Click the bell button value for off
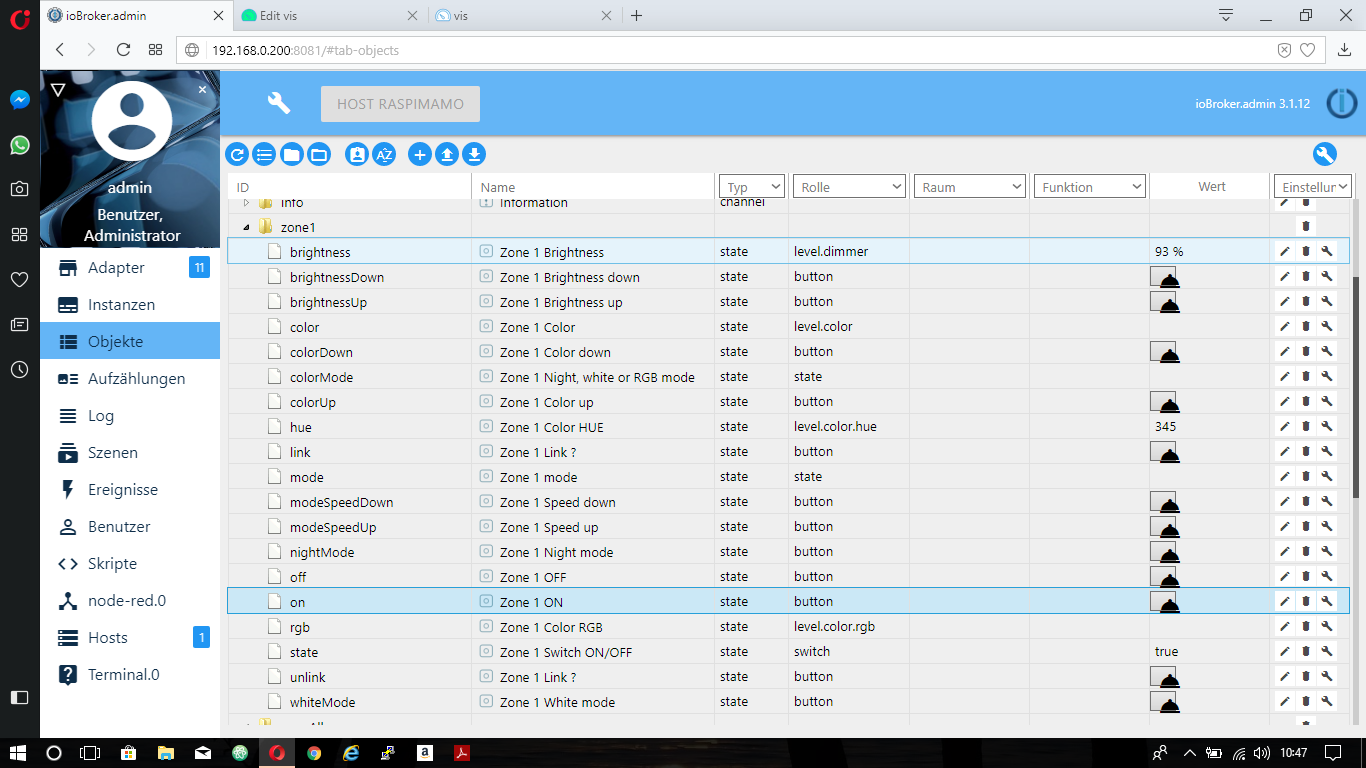This screenshot has height=768, width=1366. pos(1165,577)
